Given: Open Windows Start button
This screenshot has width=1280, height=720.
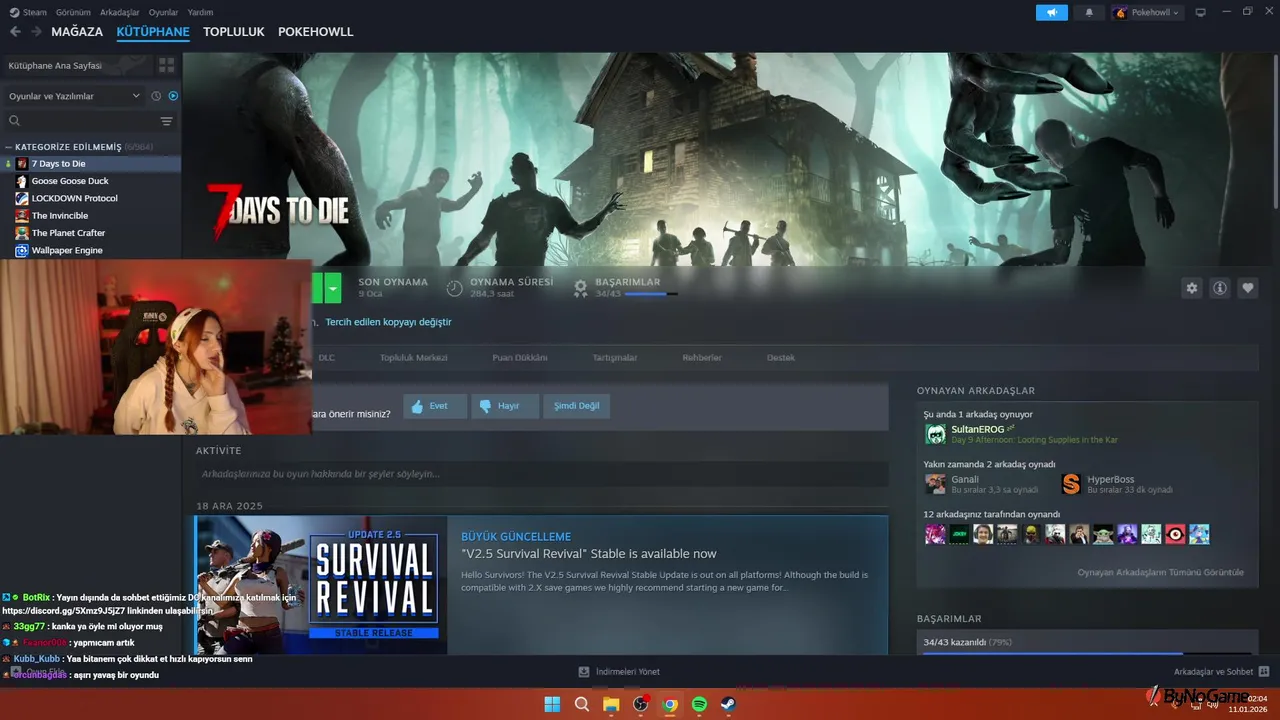Looking at the screenshot, I should [x=552, y=704].
